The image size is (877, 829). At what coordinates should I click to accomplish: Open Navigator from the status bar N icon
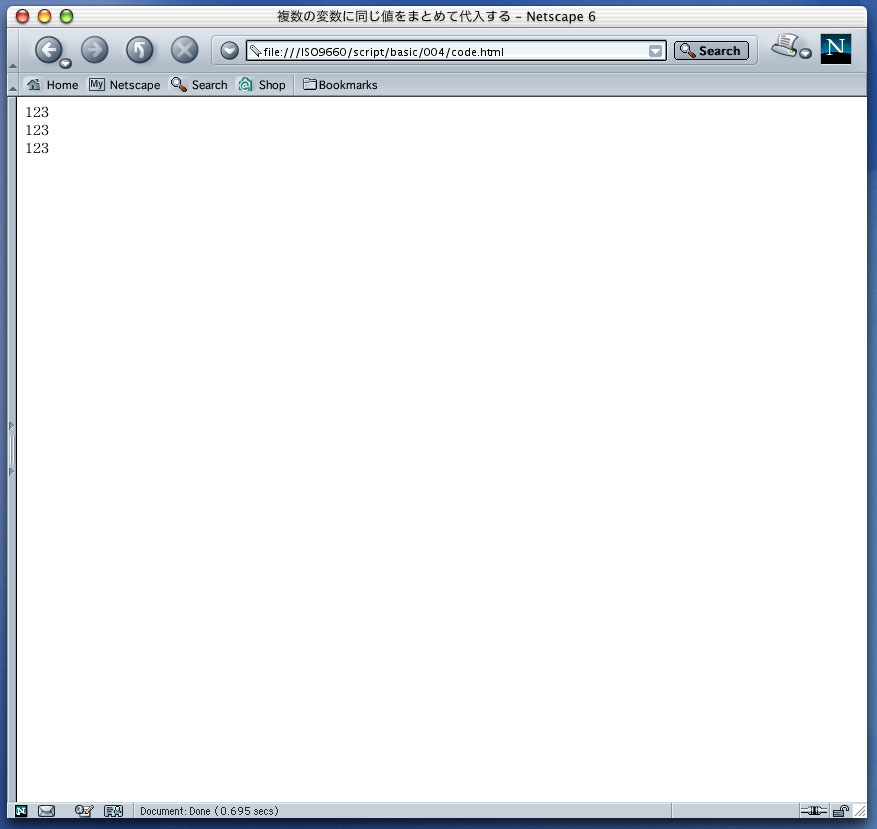21,811
